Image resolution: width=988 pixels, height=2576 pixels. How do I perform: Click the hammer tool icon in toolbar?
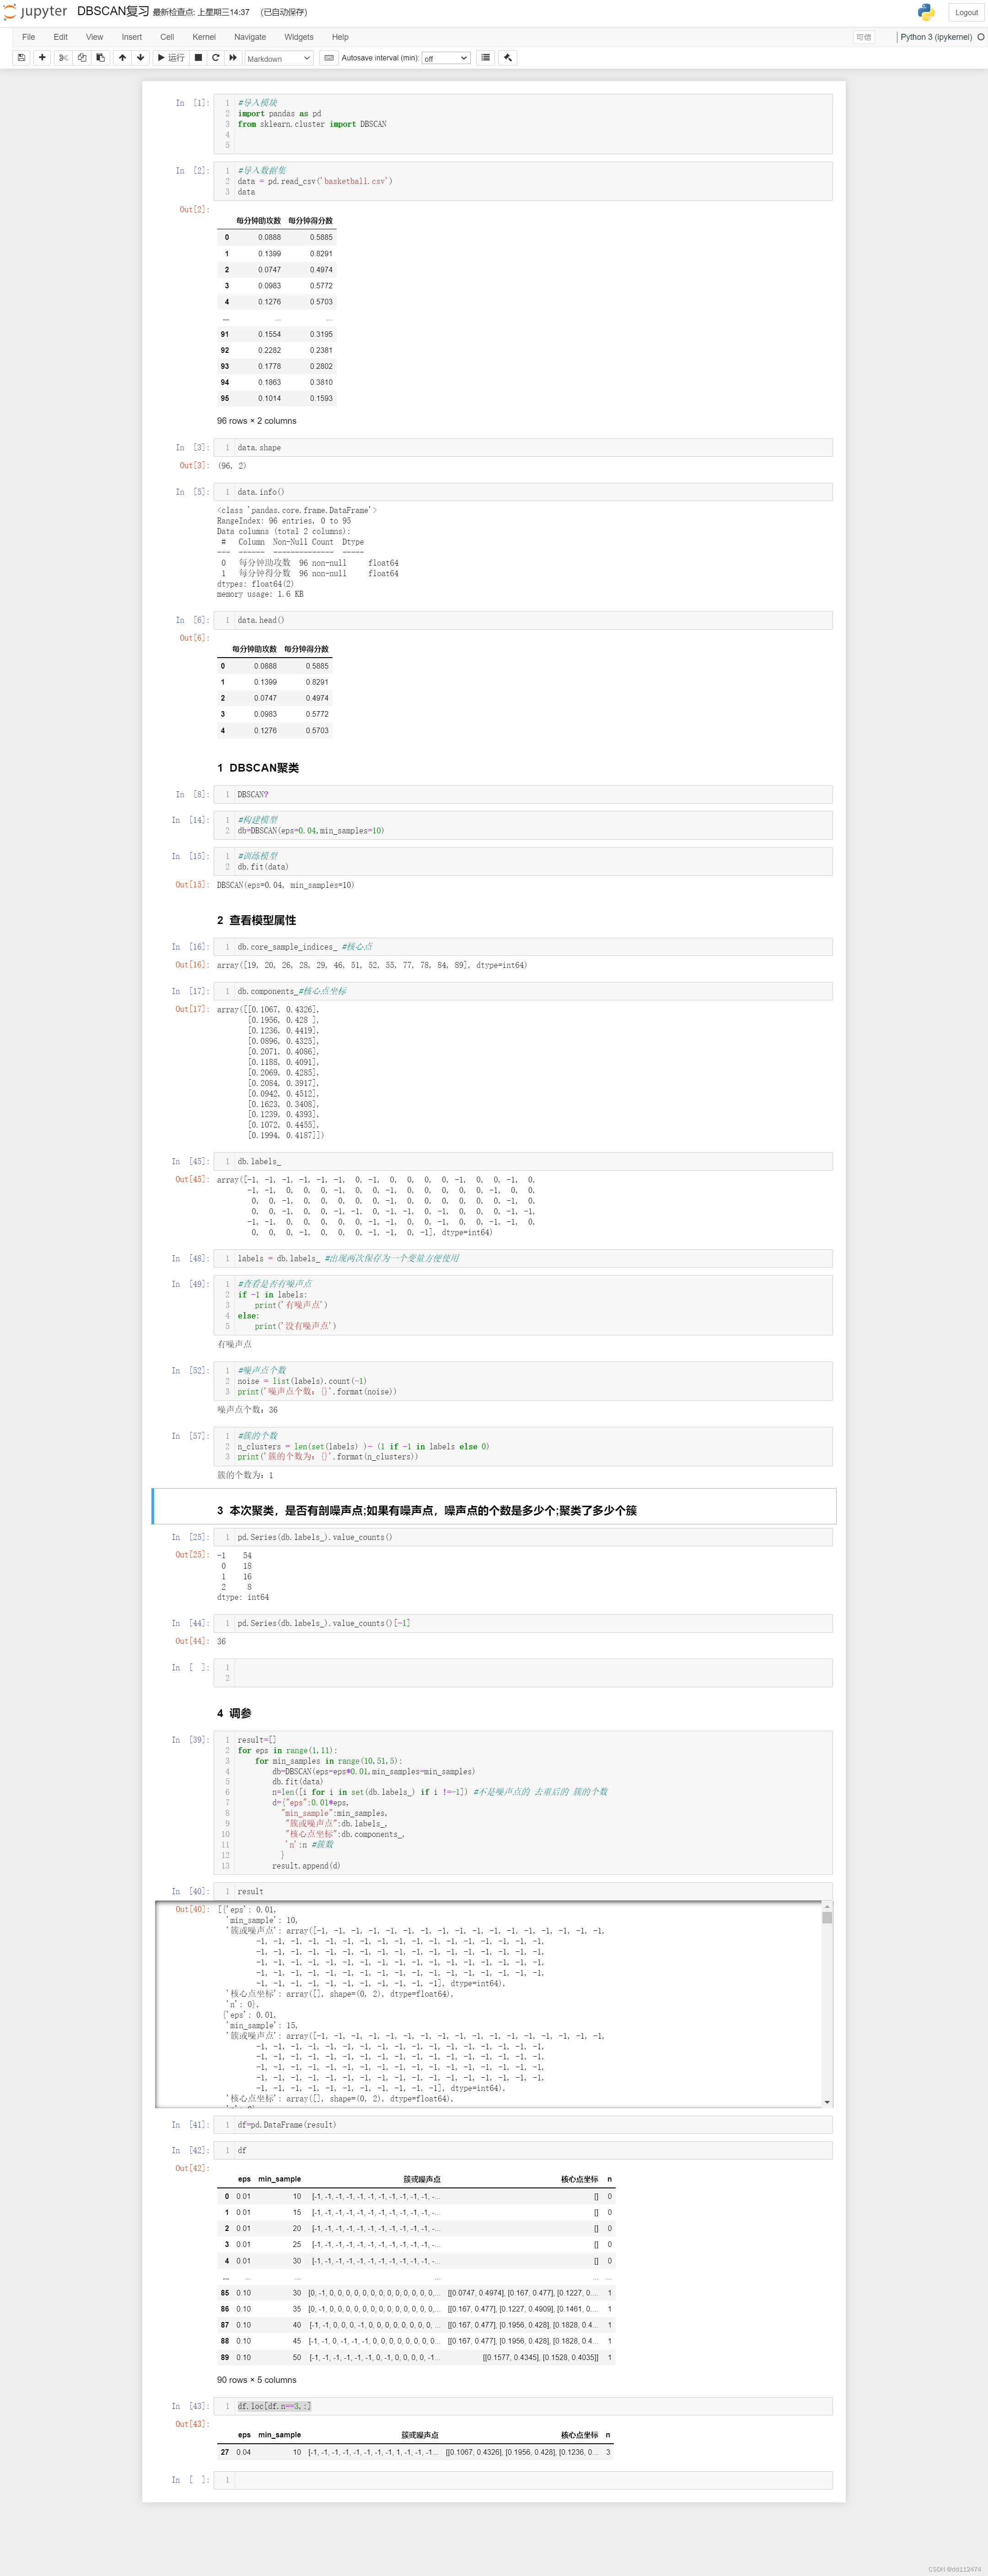[x=508, y=58]
